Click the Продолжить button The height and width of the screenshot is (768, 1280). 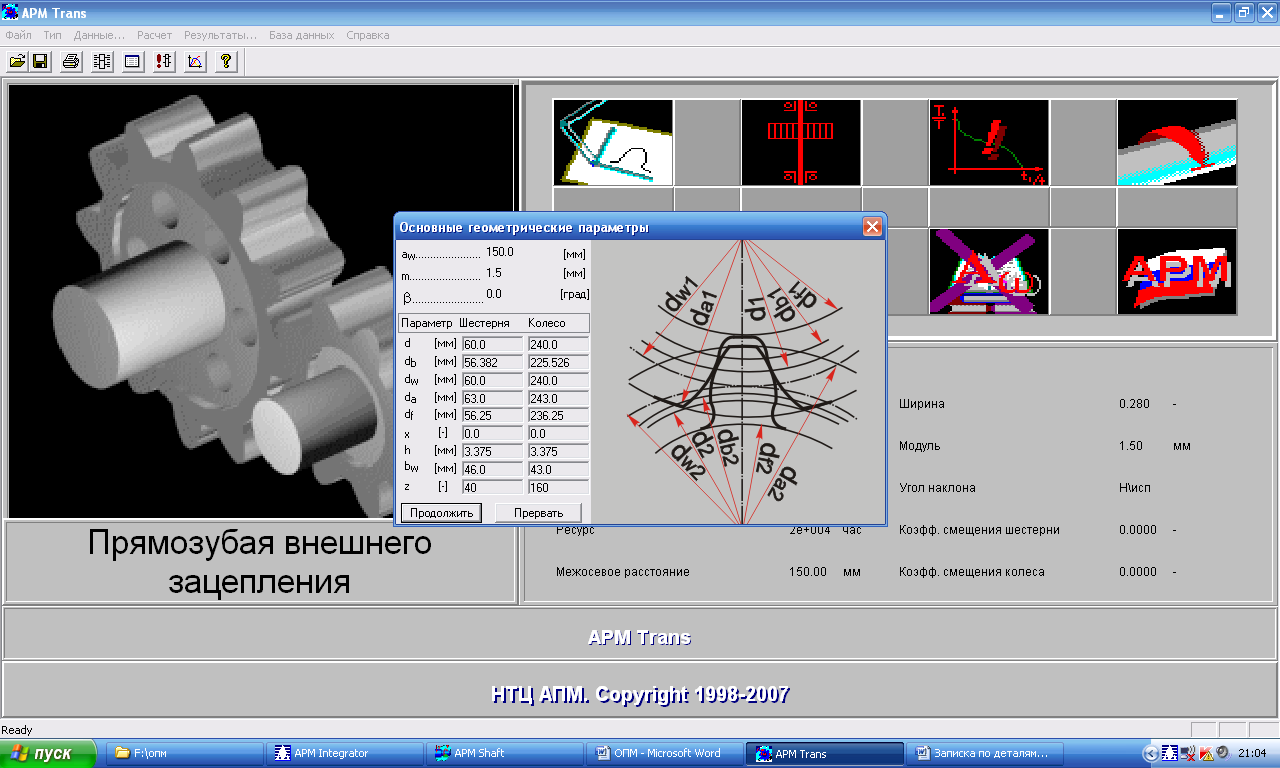coord(441,513)
